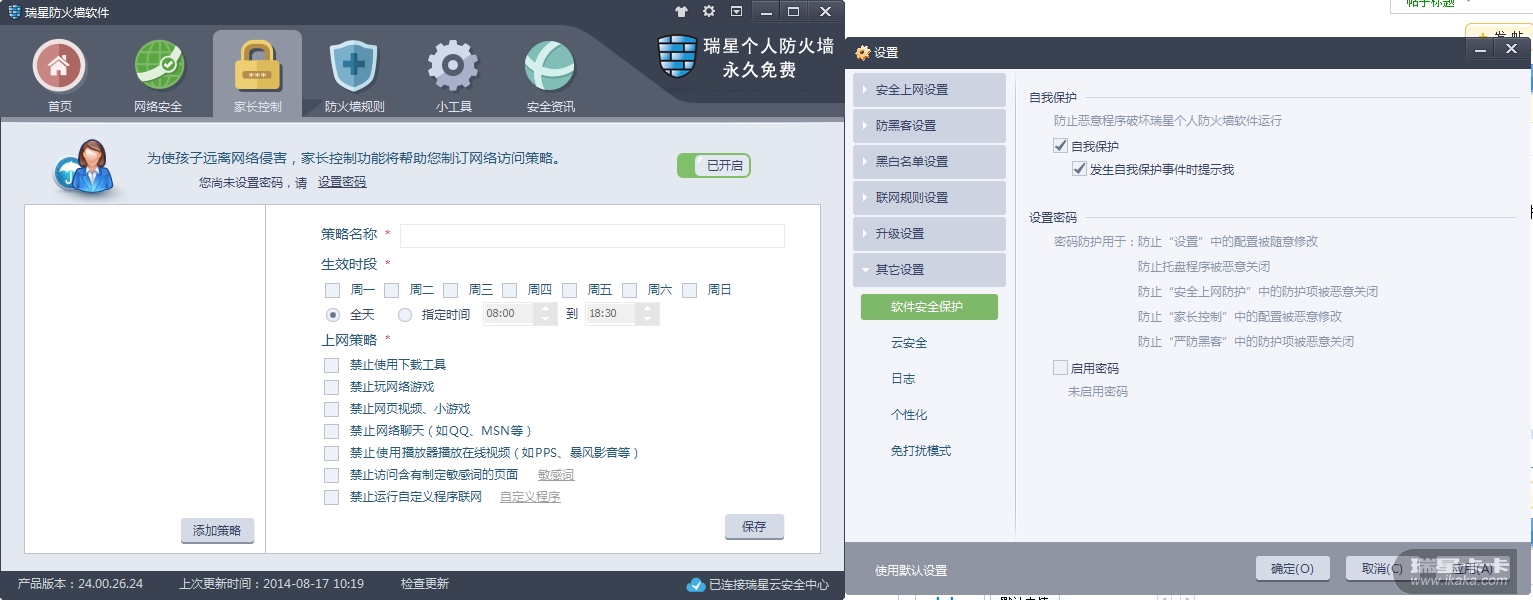Screen dimensions: 1533x600
Task: Select 日志 settings item
Action: (903, 379)
